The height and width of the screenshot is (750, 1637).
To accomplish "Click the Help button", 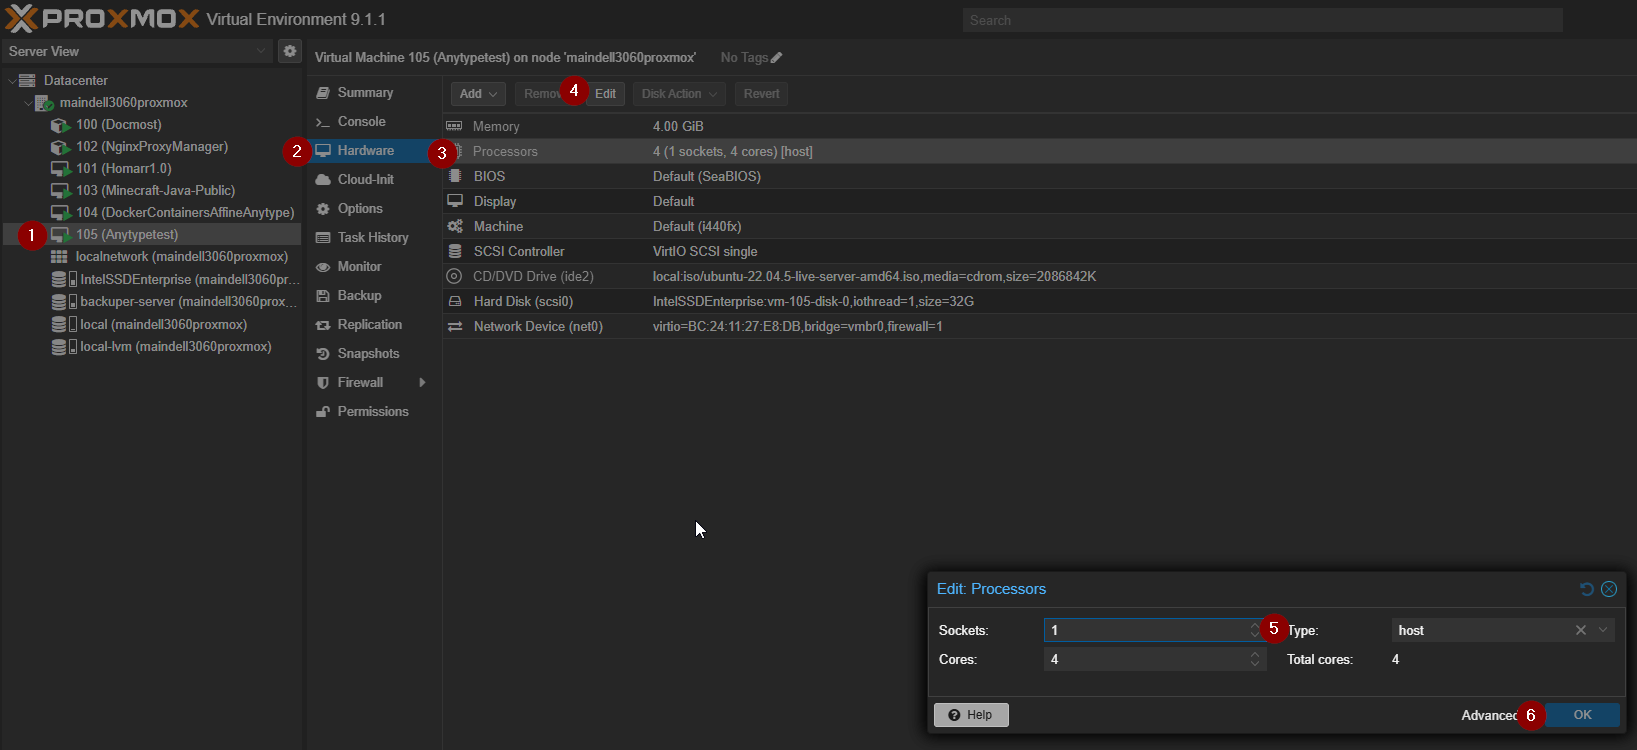I will [971, 715].
